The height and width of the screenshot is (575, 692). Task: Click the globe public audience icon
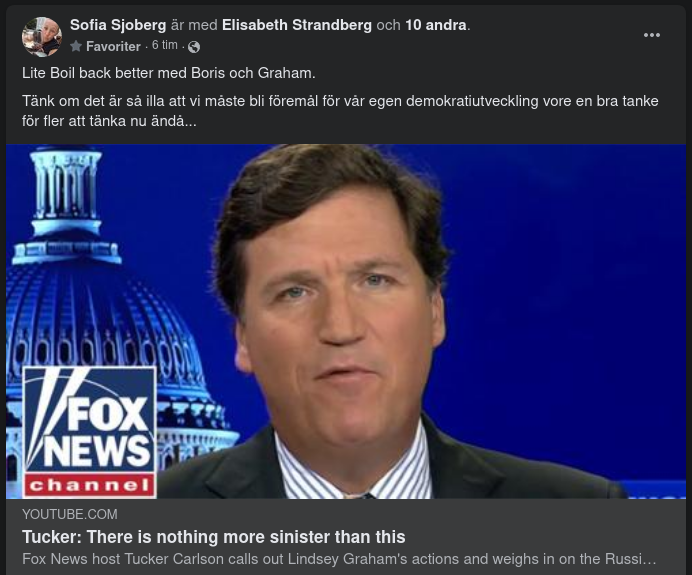[194, 47]
